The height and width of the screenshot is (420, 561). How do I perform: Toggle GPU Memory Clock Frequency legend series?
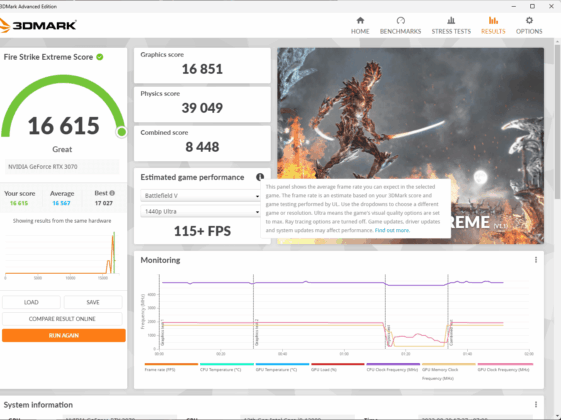point(449,371)
